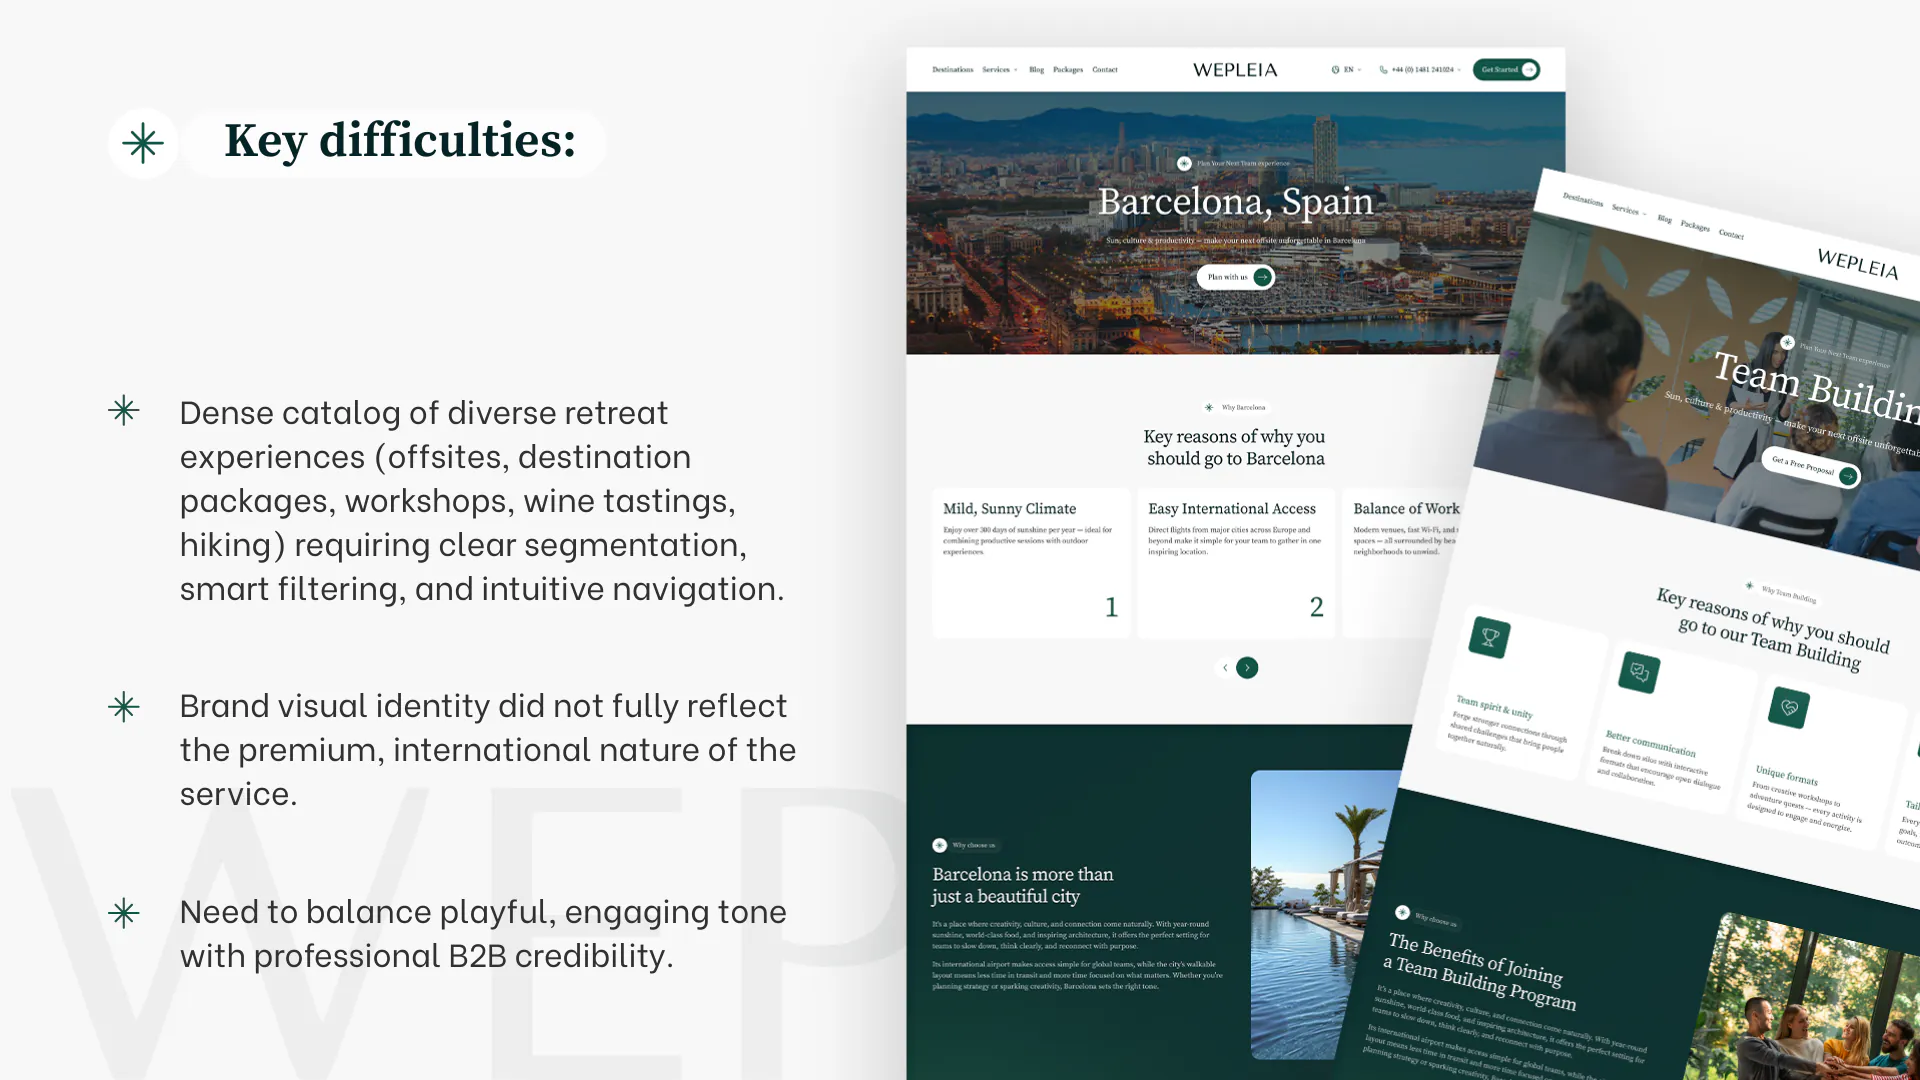
Task: Click the heart handshake icon for Unique formats
Action: 1789,707
